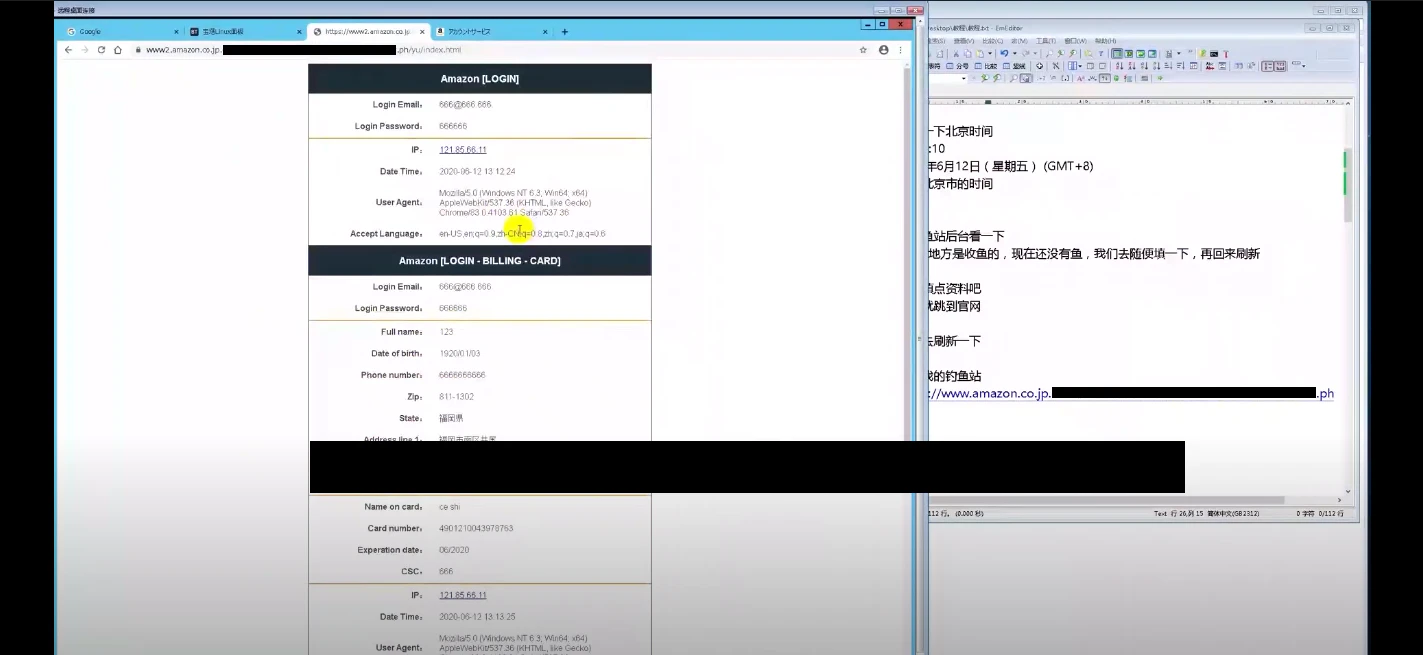The height and width of the screenshot is (655, 1423).
Task: Open the 帮助(H) menu in EmEditor
Action: [1105, 41]
